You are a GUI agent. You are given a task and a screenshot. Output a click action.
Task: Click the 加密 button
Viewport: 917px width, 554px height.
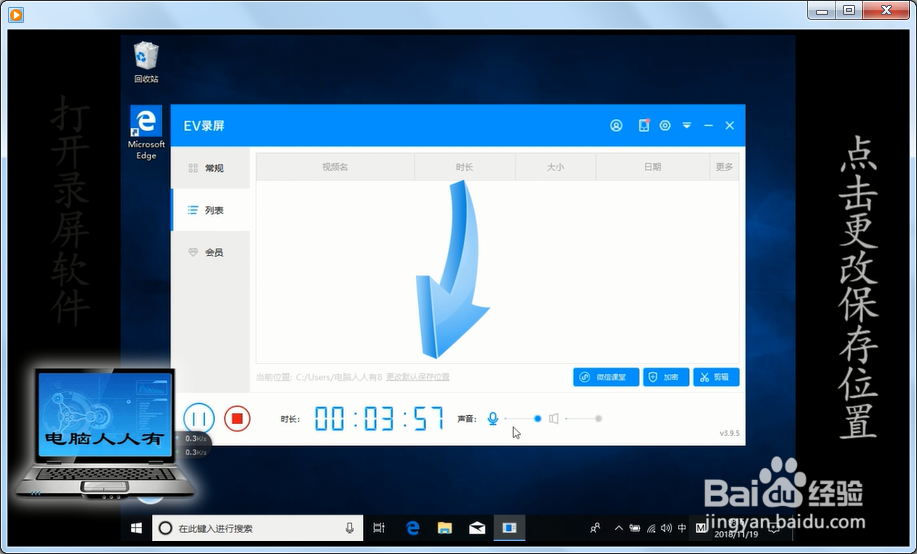(x=666, y=377)
